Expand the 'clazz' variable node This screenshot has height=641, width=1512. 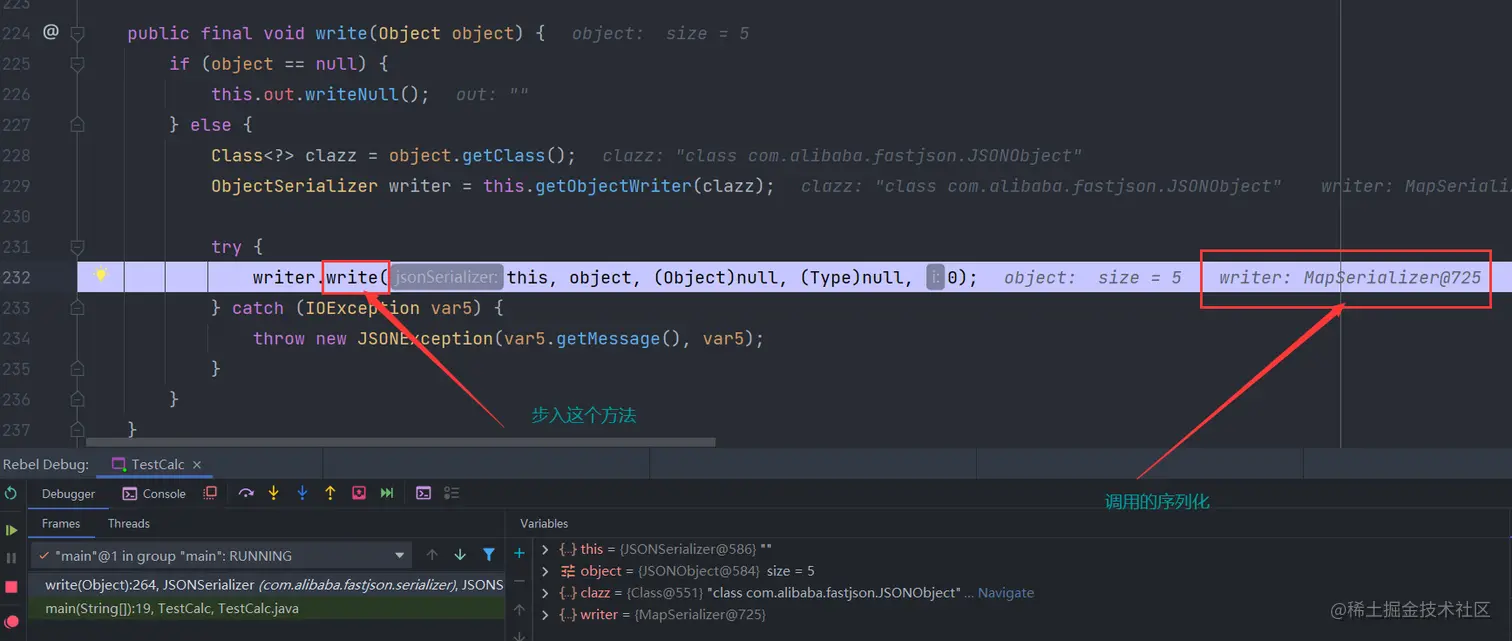(x=545, y=593)
